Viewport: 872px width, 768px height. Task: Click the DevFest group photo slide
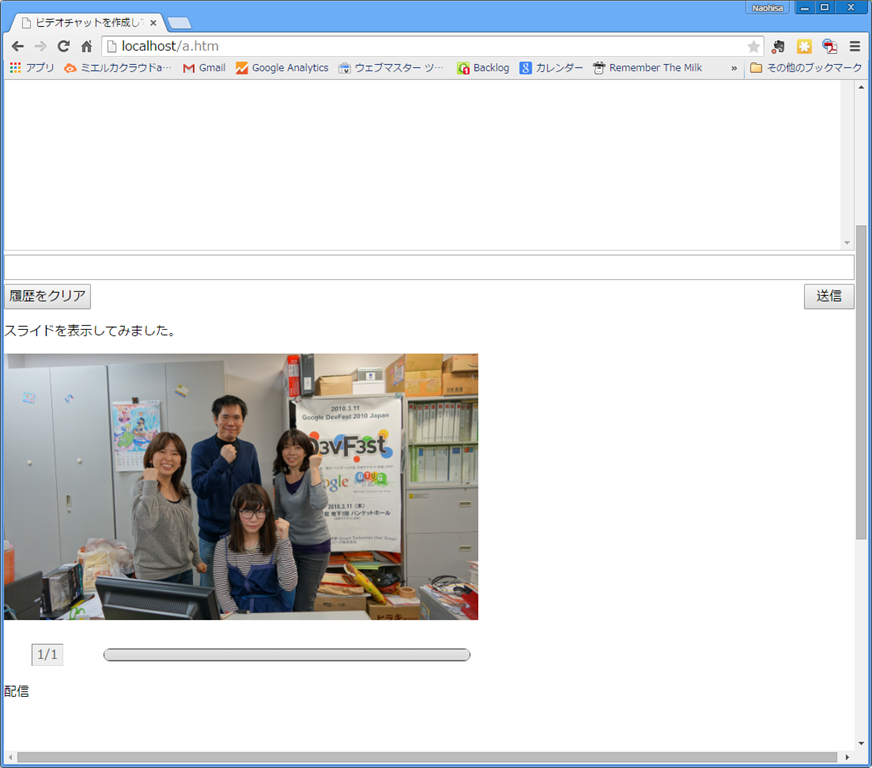coord(241,486)
